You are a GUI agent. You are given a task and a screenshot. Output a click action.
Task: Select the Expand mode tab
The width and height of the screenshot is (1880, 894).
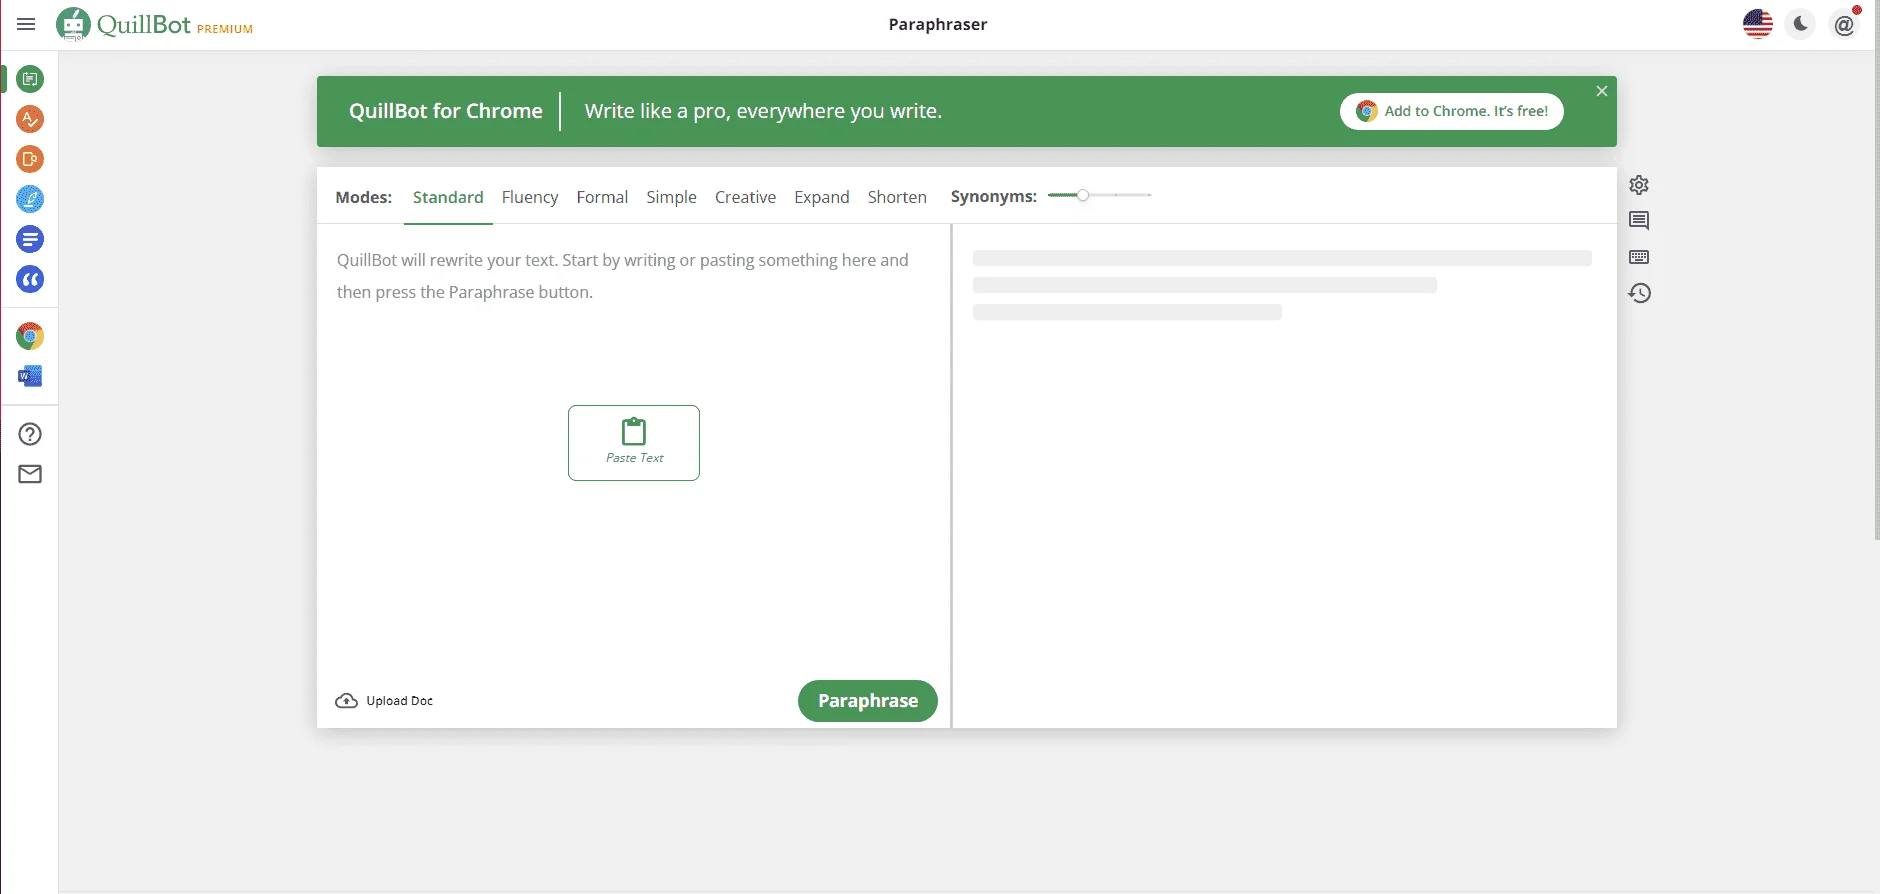822,197
